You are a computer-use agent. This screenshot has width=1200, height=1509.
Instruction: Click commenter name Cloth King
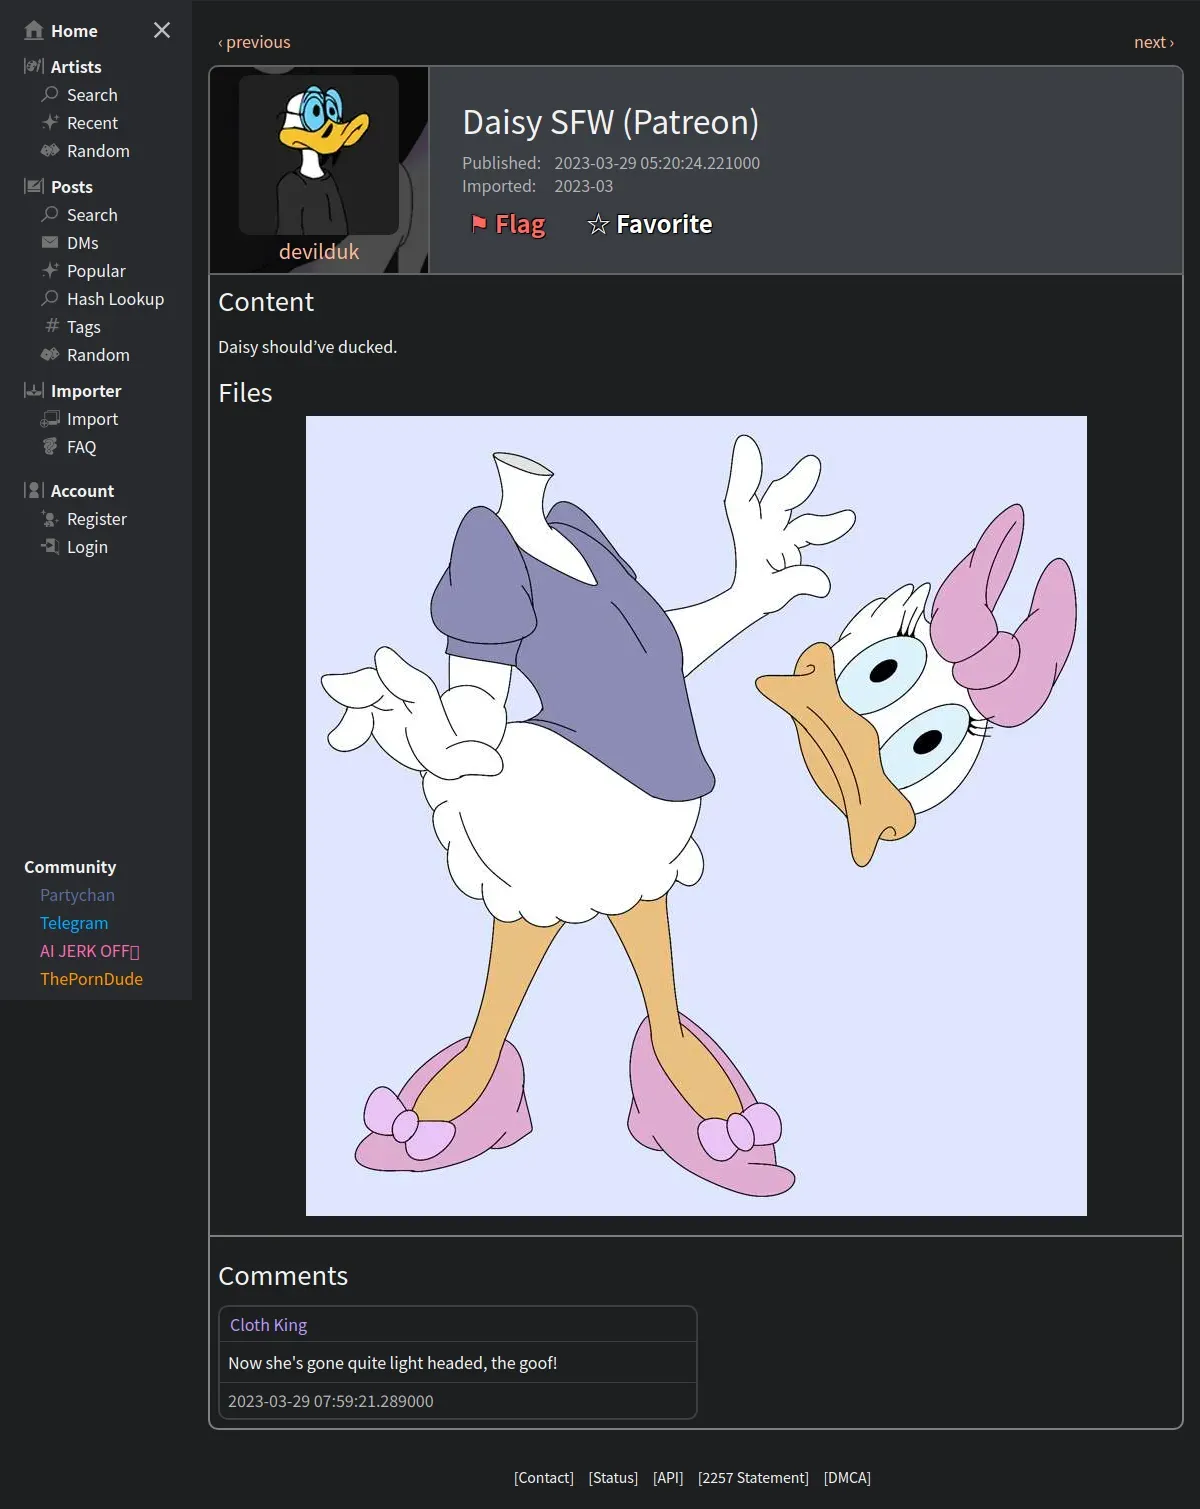click(268, 1325)
